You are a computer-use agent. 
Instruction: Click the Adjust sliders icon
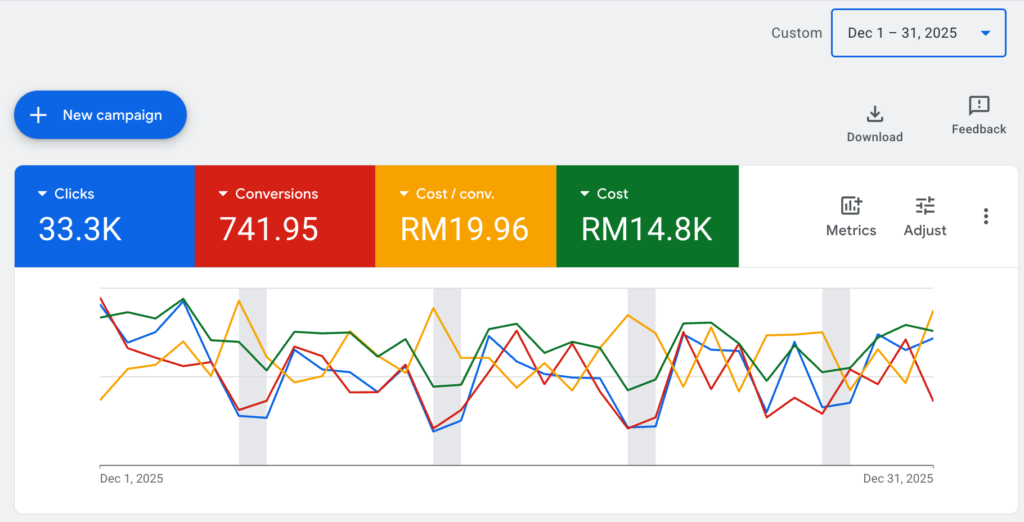click(x=925, y=206)
